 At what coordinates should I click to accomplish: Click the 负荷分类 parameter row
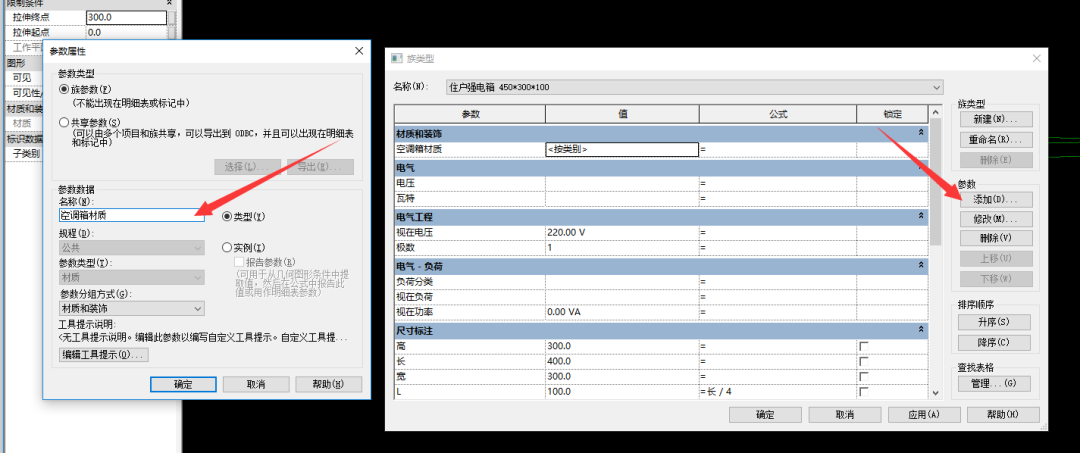click(x=661, y=282)
